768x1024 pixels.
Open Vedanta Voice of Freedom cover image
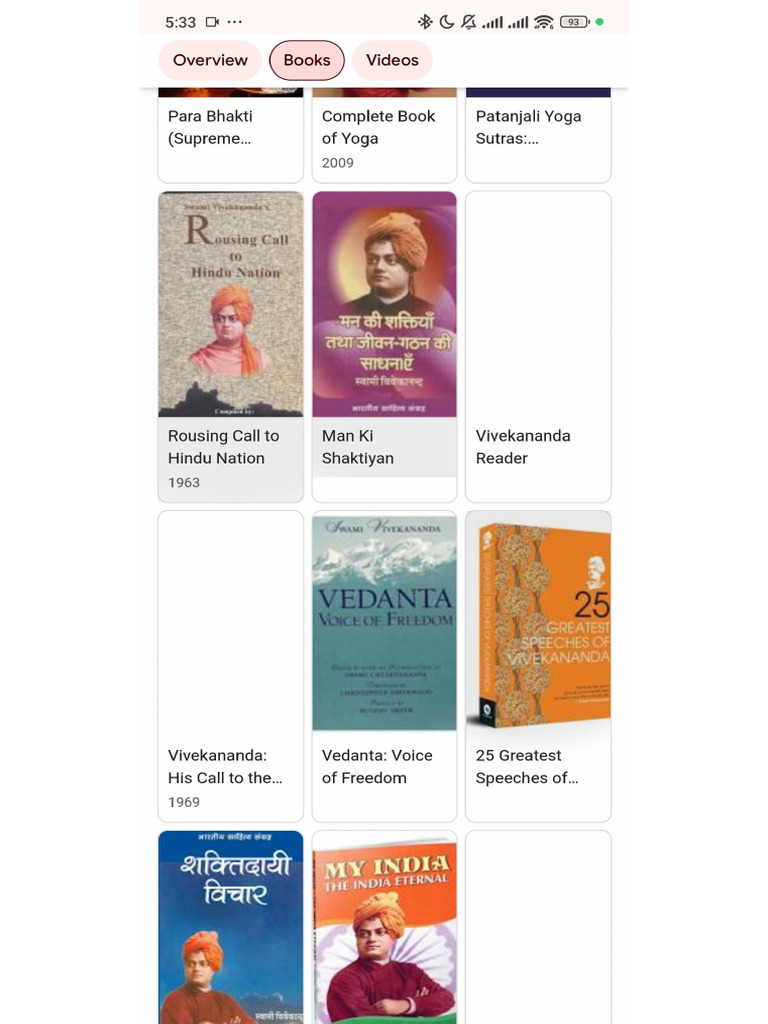[x=385, y=621]
